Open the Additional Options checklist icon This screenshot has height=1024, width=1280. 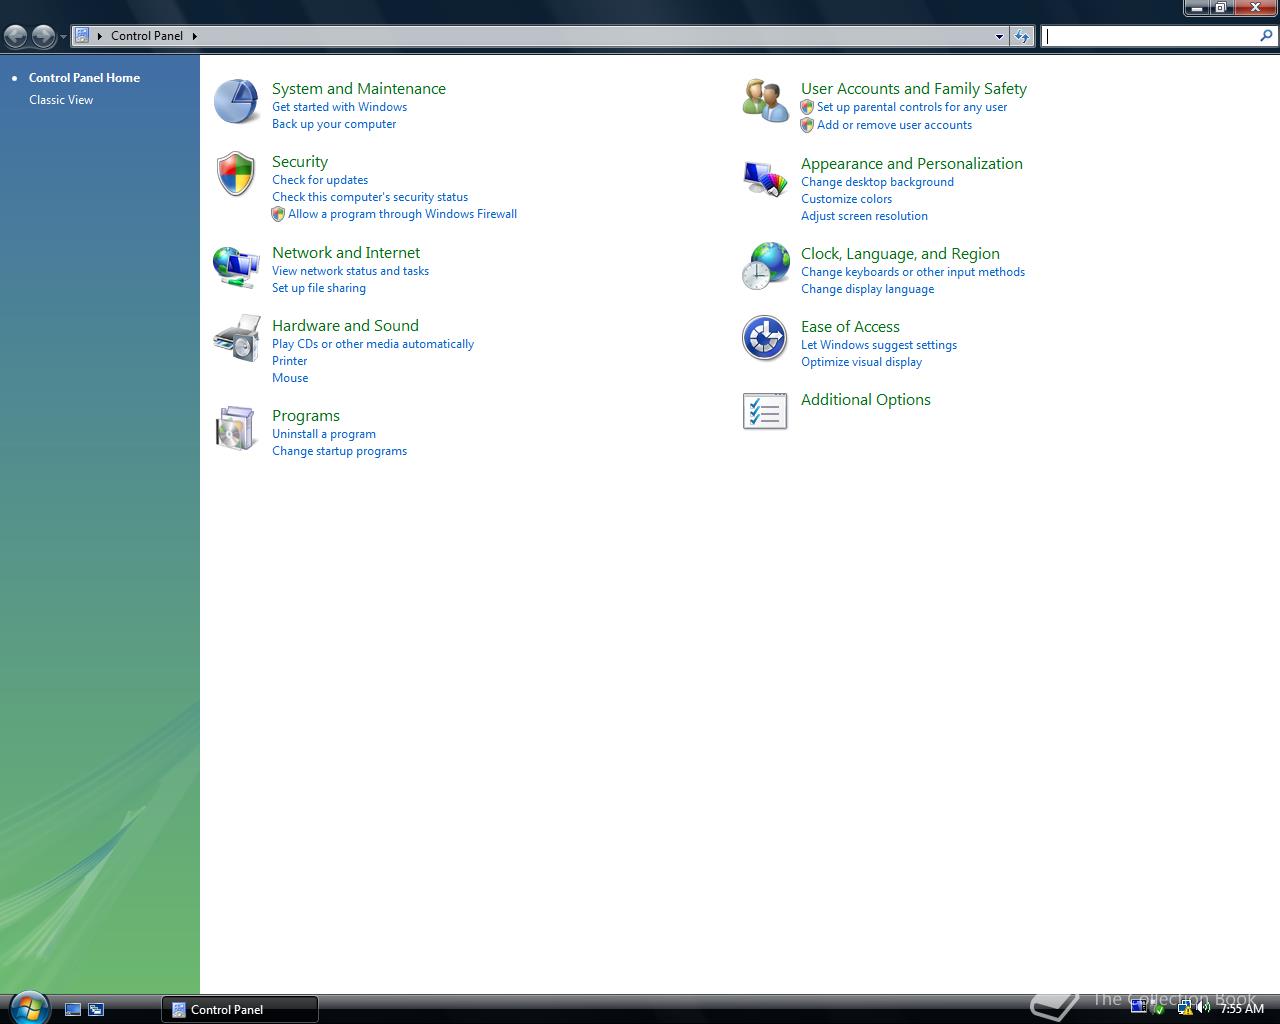(x=765, y=411)
